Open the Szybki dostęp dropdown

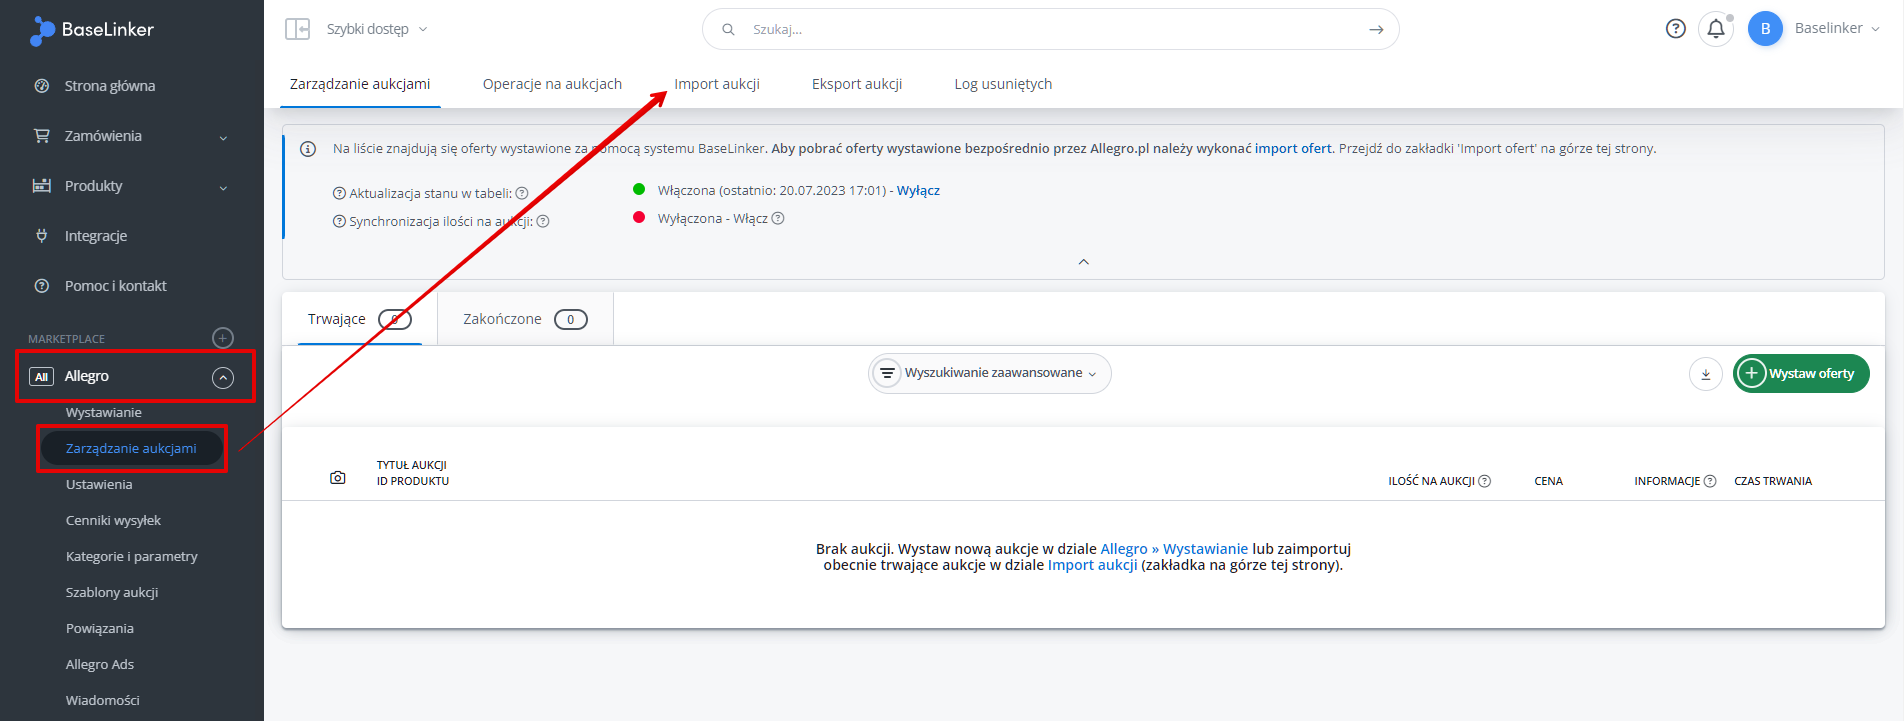tap(377, 29)
